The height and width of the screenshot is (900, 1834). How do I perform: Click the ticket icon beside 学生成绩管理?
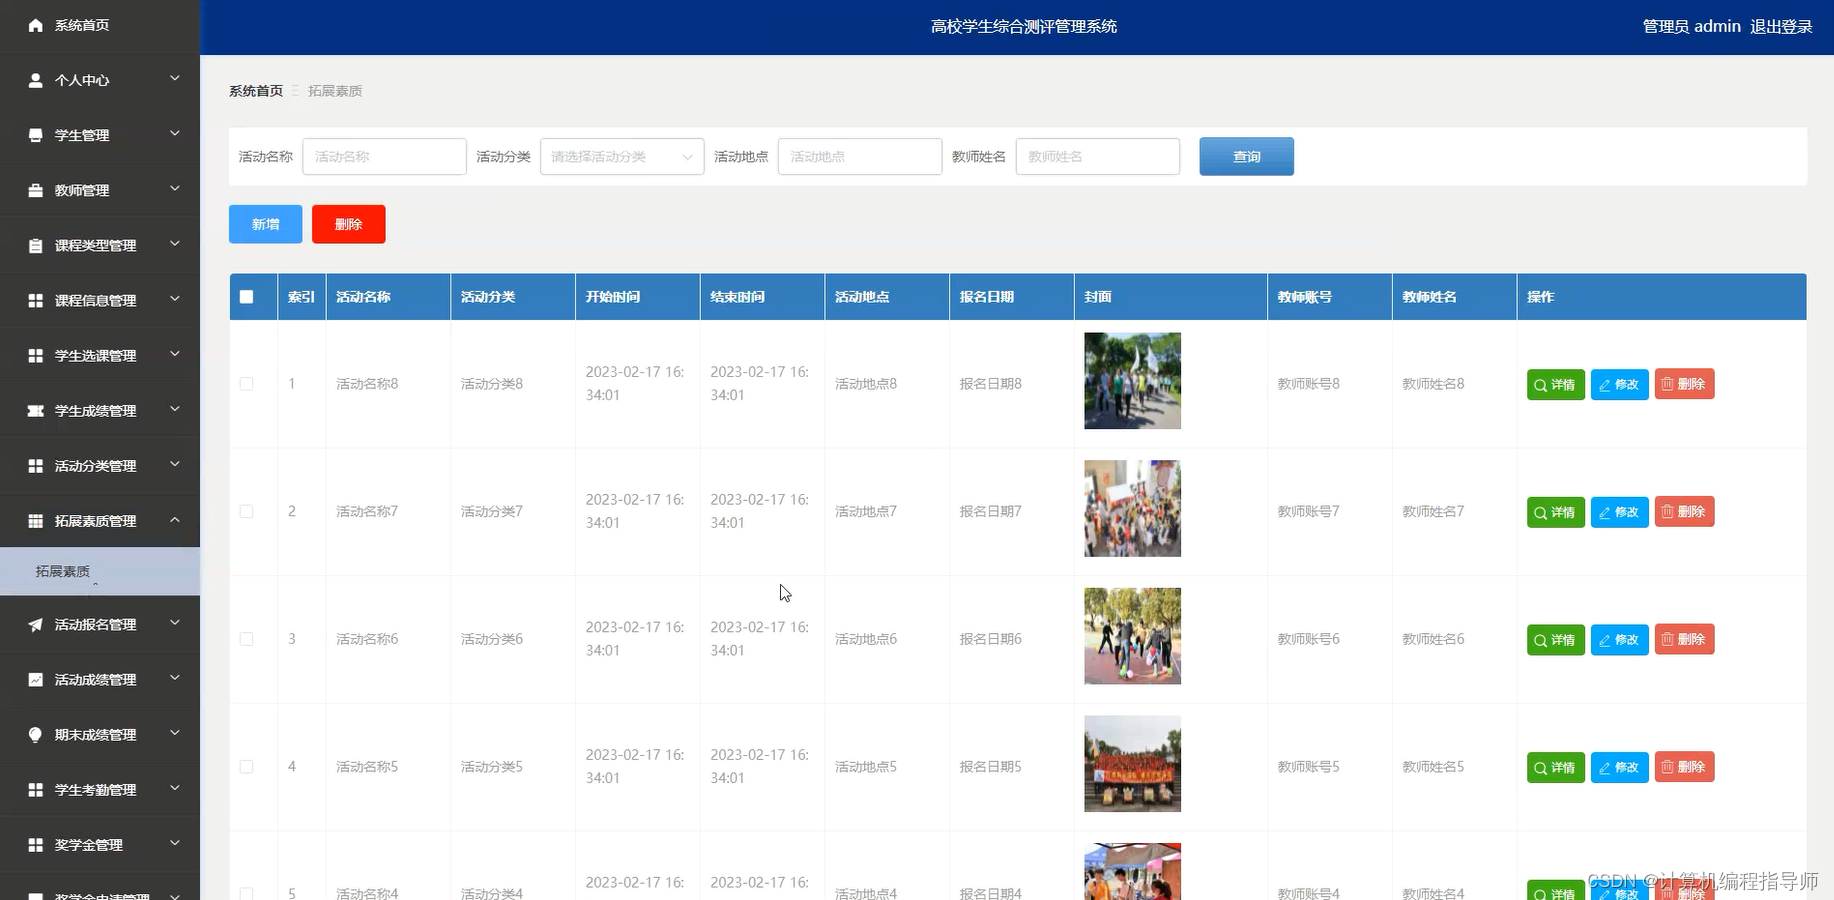tap(35, 410)
